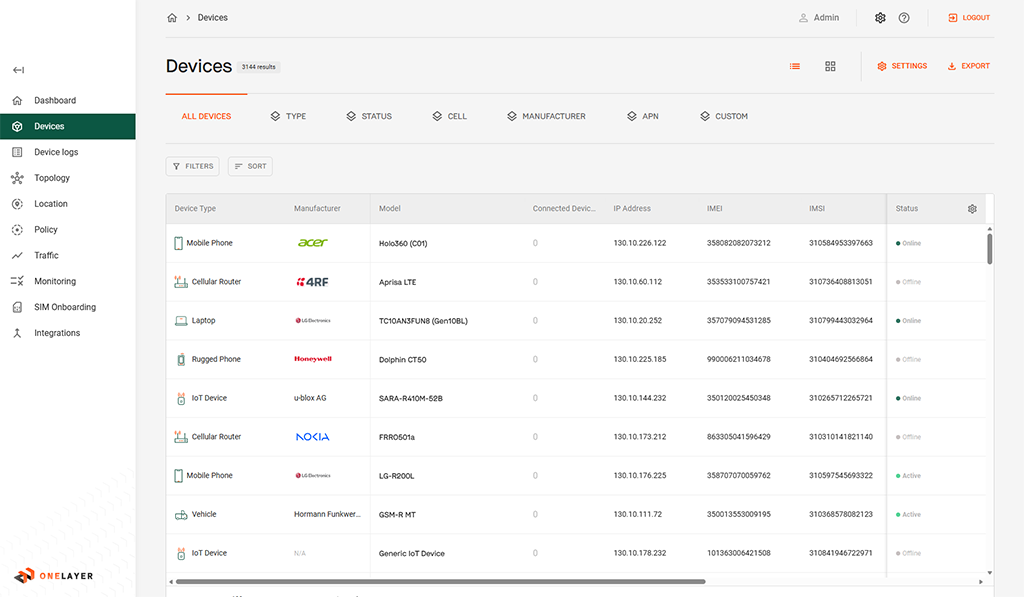Open the orange Settings button
This screenshot has width=1024, height=597.
[902, 66]
